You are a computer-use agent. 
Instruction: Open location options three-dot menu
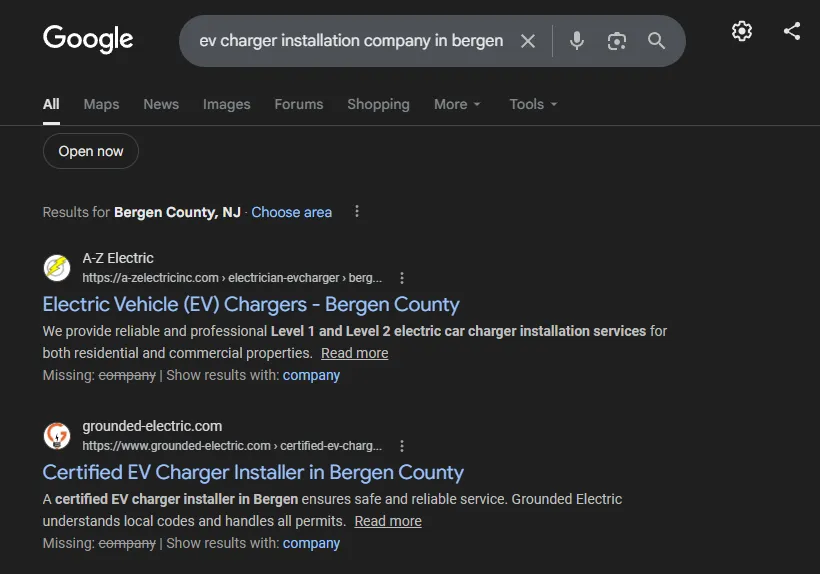pyautogui.click(x=357, y=212)
